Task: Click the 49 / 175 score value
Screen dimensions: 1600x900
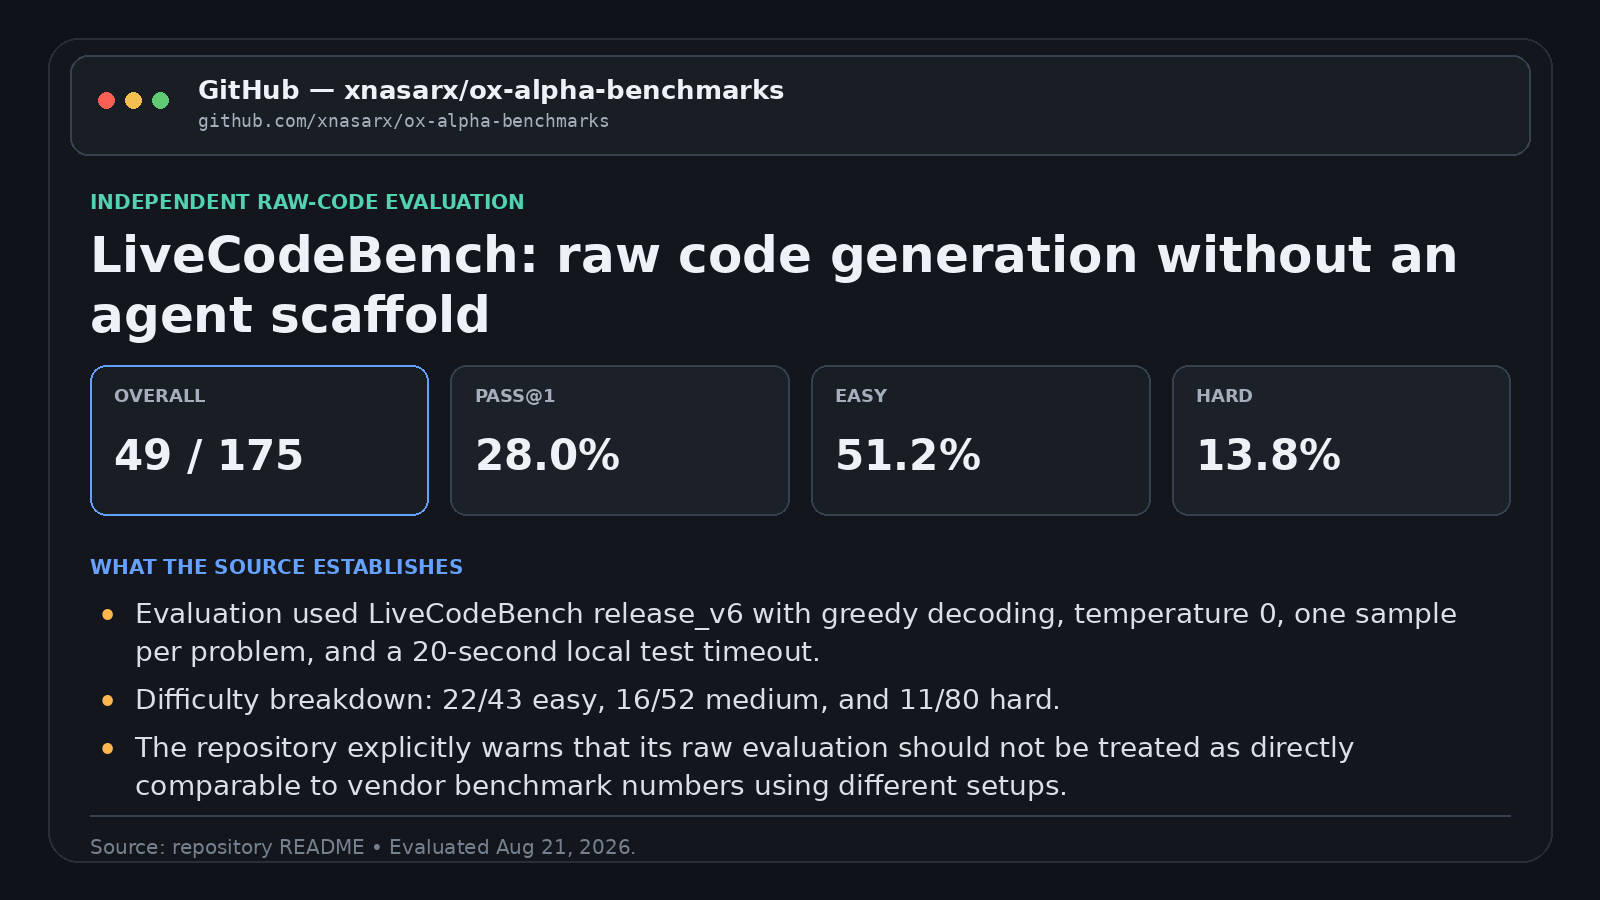Action: [209, 456]
